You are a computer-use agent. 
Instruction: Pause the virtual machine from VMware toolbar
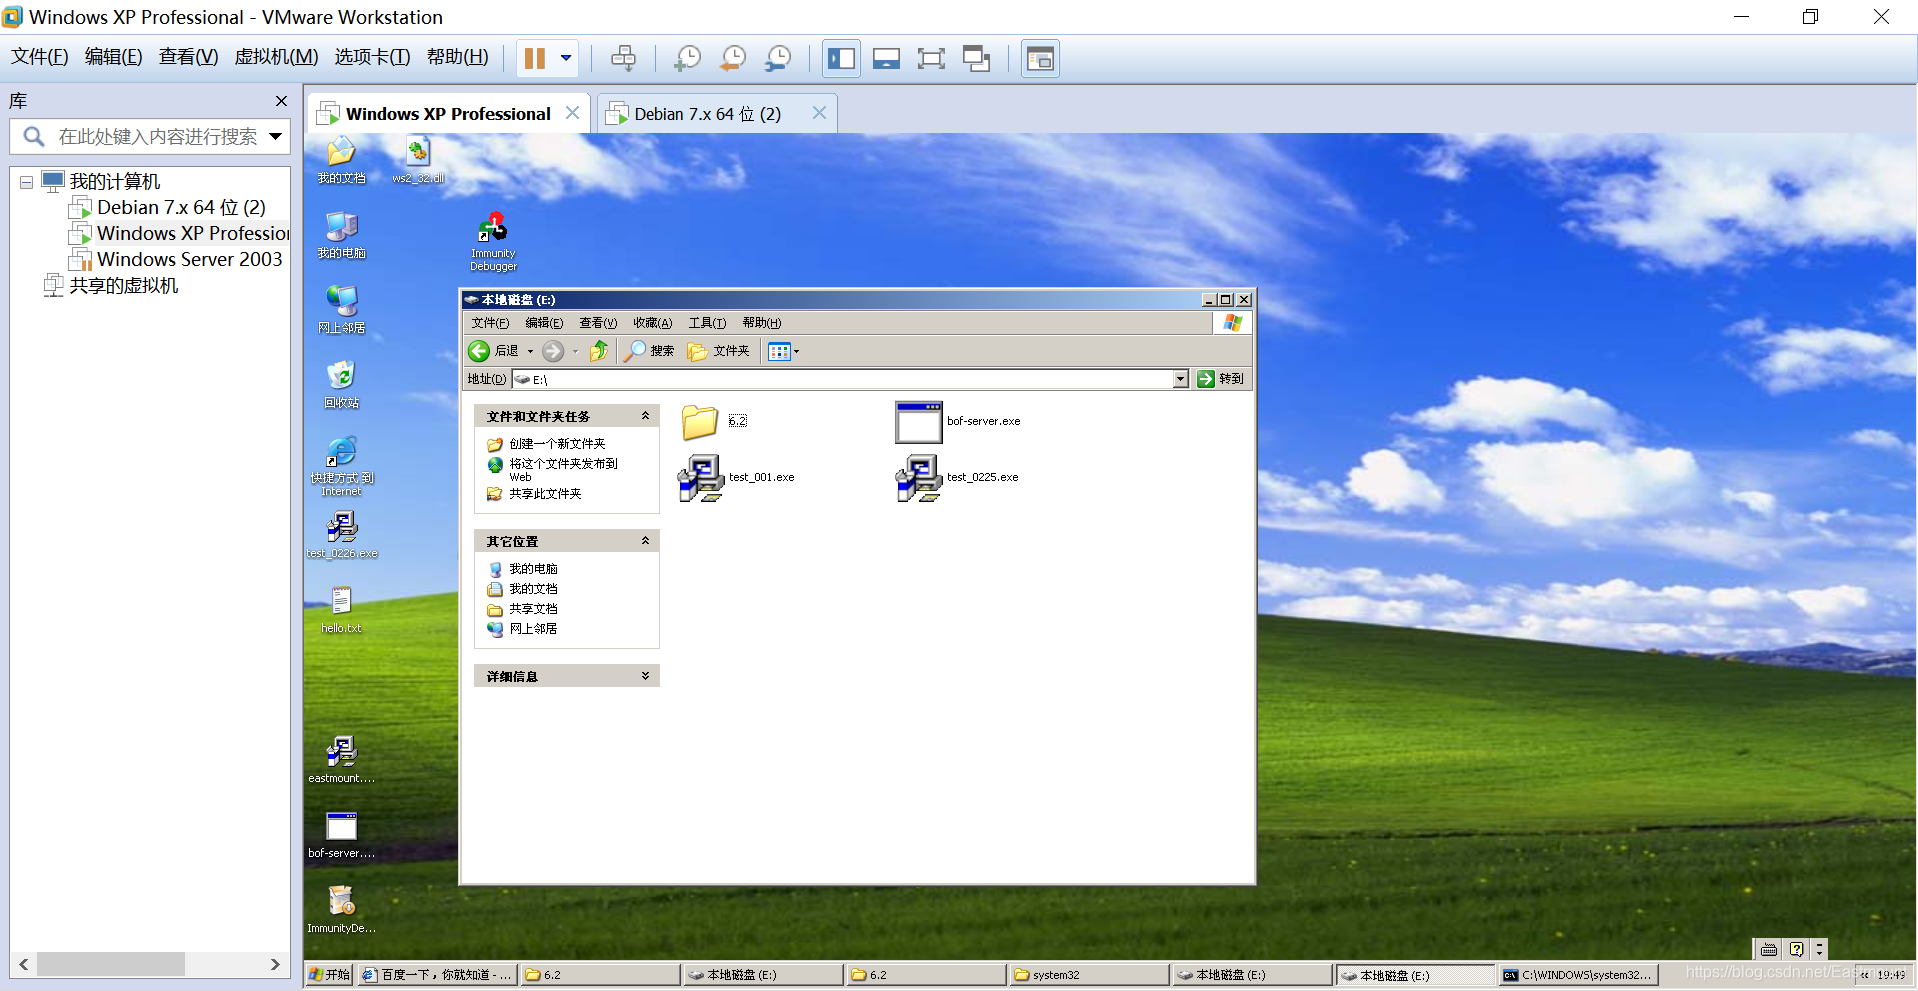(535, 58)
